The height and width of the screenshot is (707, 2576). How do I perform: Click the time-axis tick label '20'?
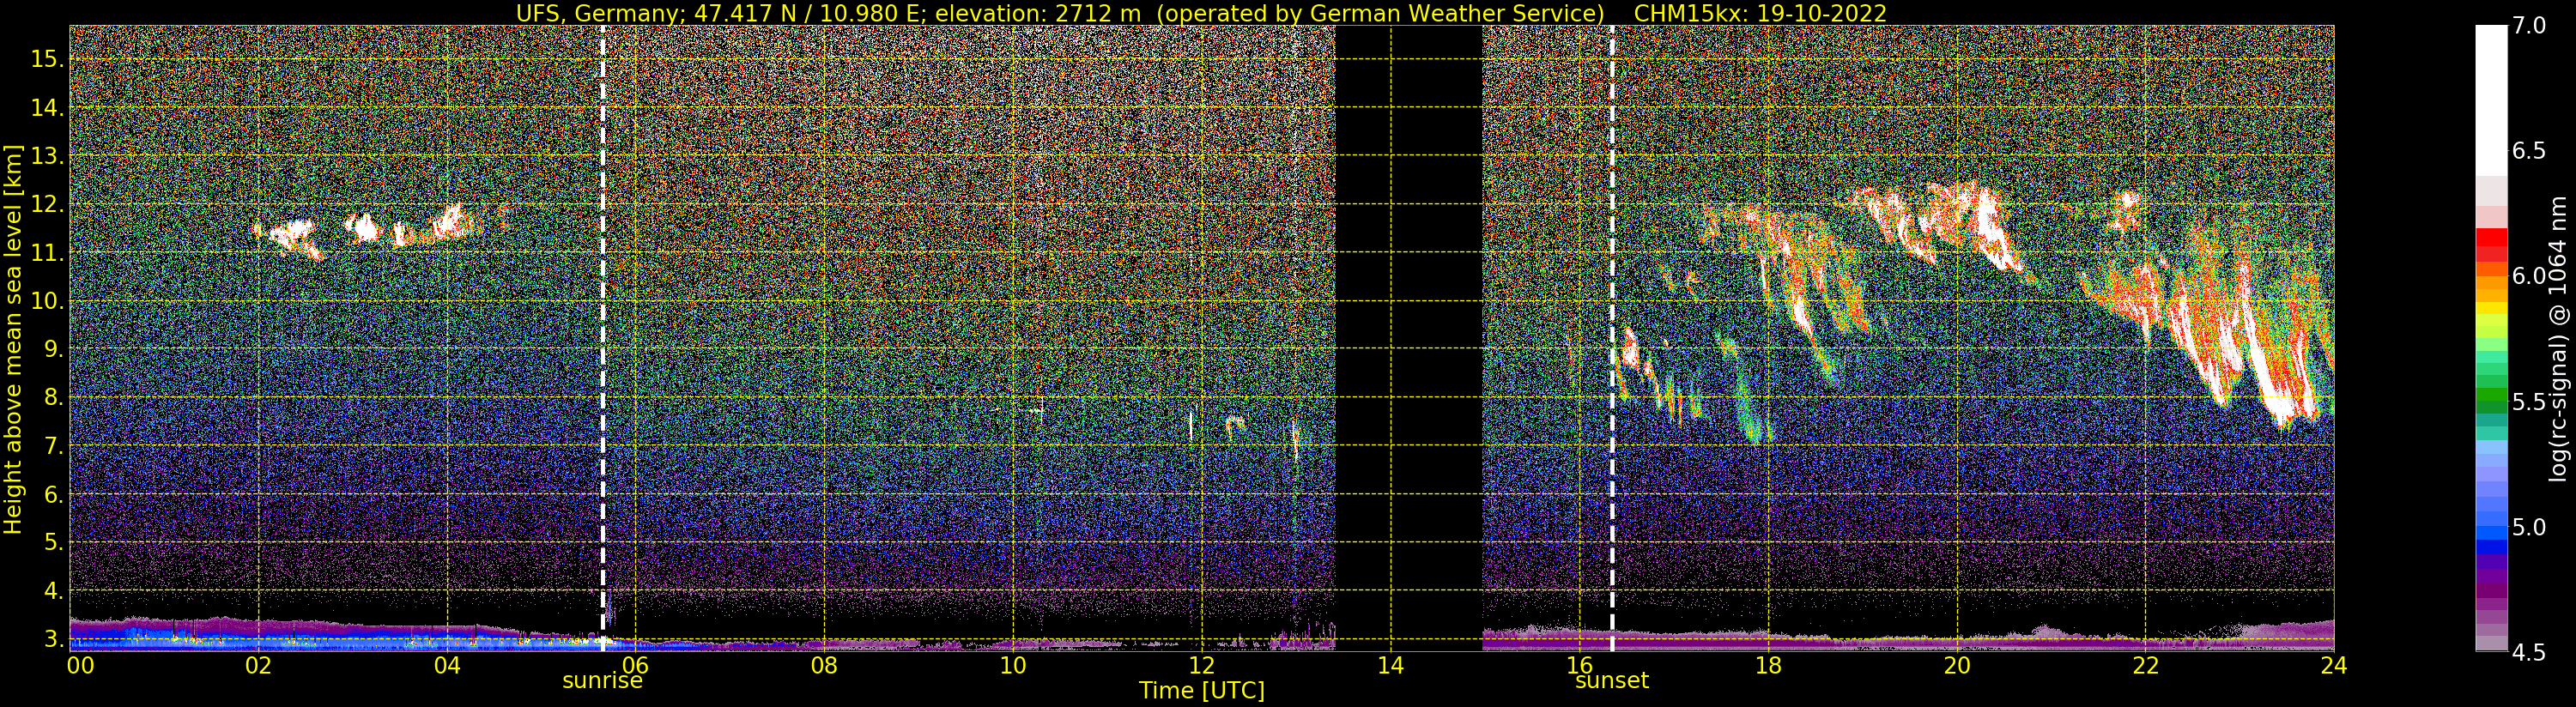1957,665
